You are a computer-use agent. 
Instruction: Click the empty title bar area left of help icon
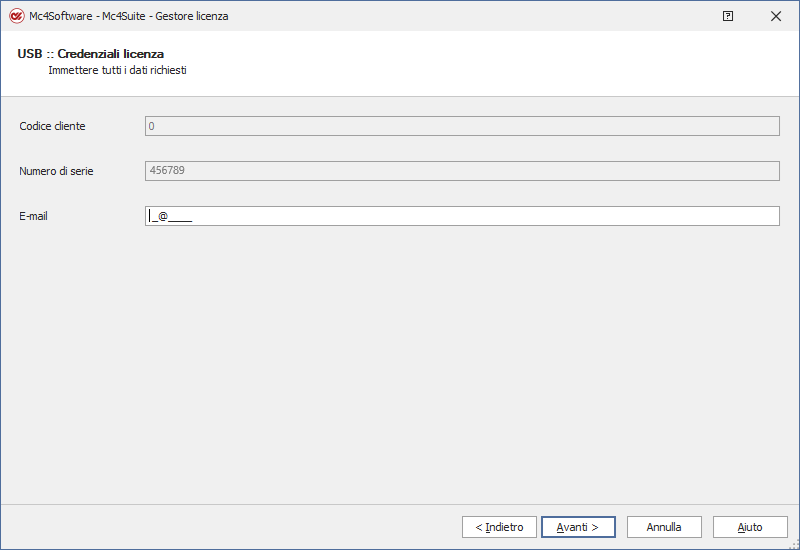pos(474,16)
